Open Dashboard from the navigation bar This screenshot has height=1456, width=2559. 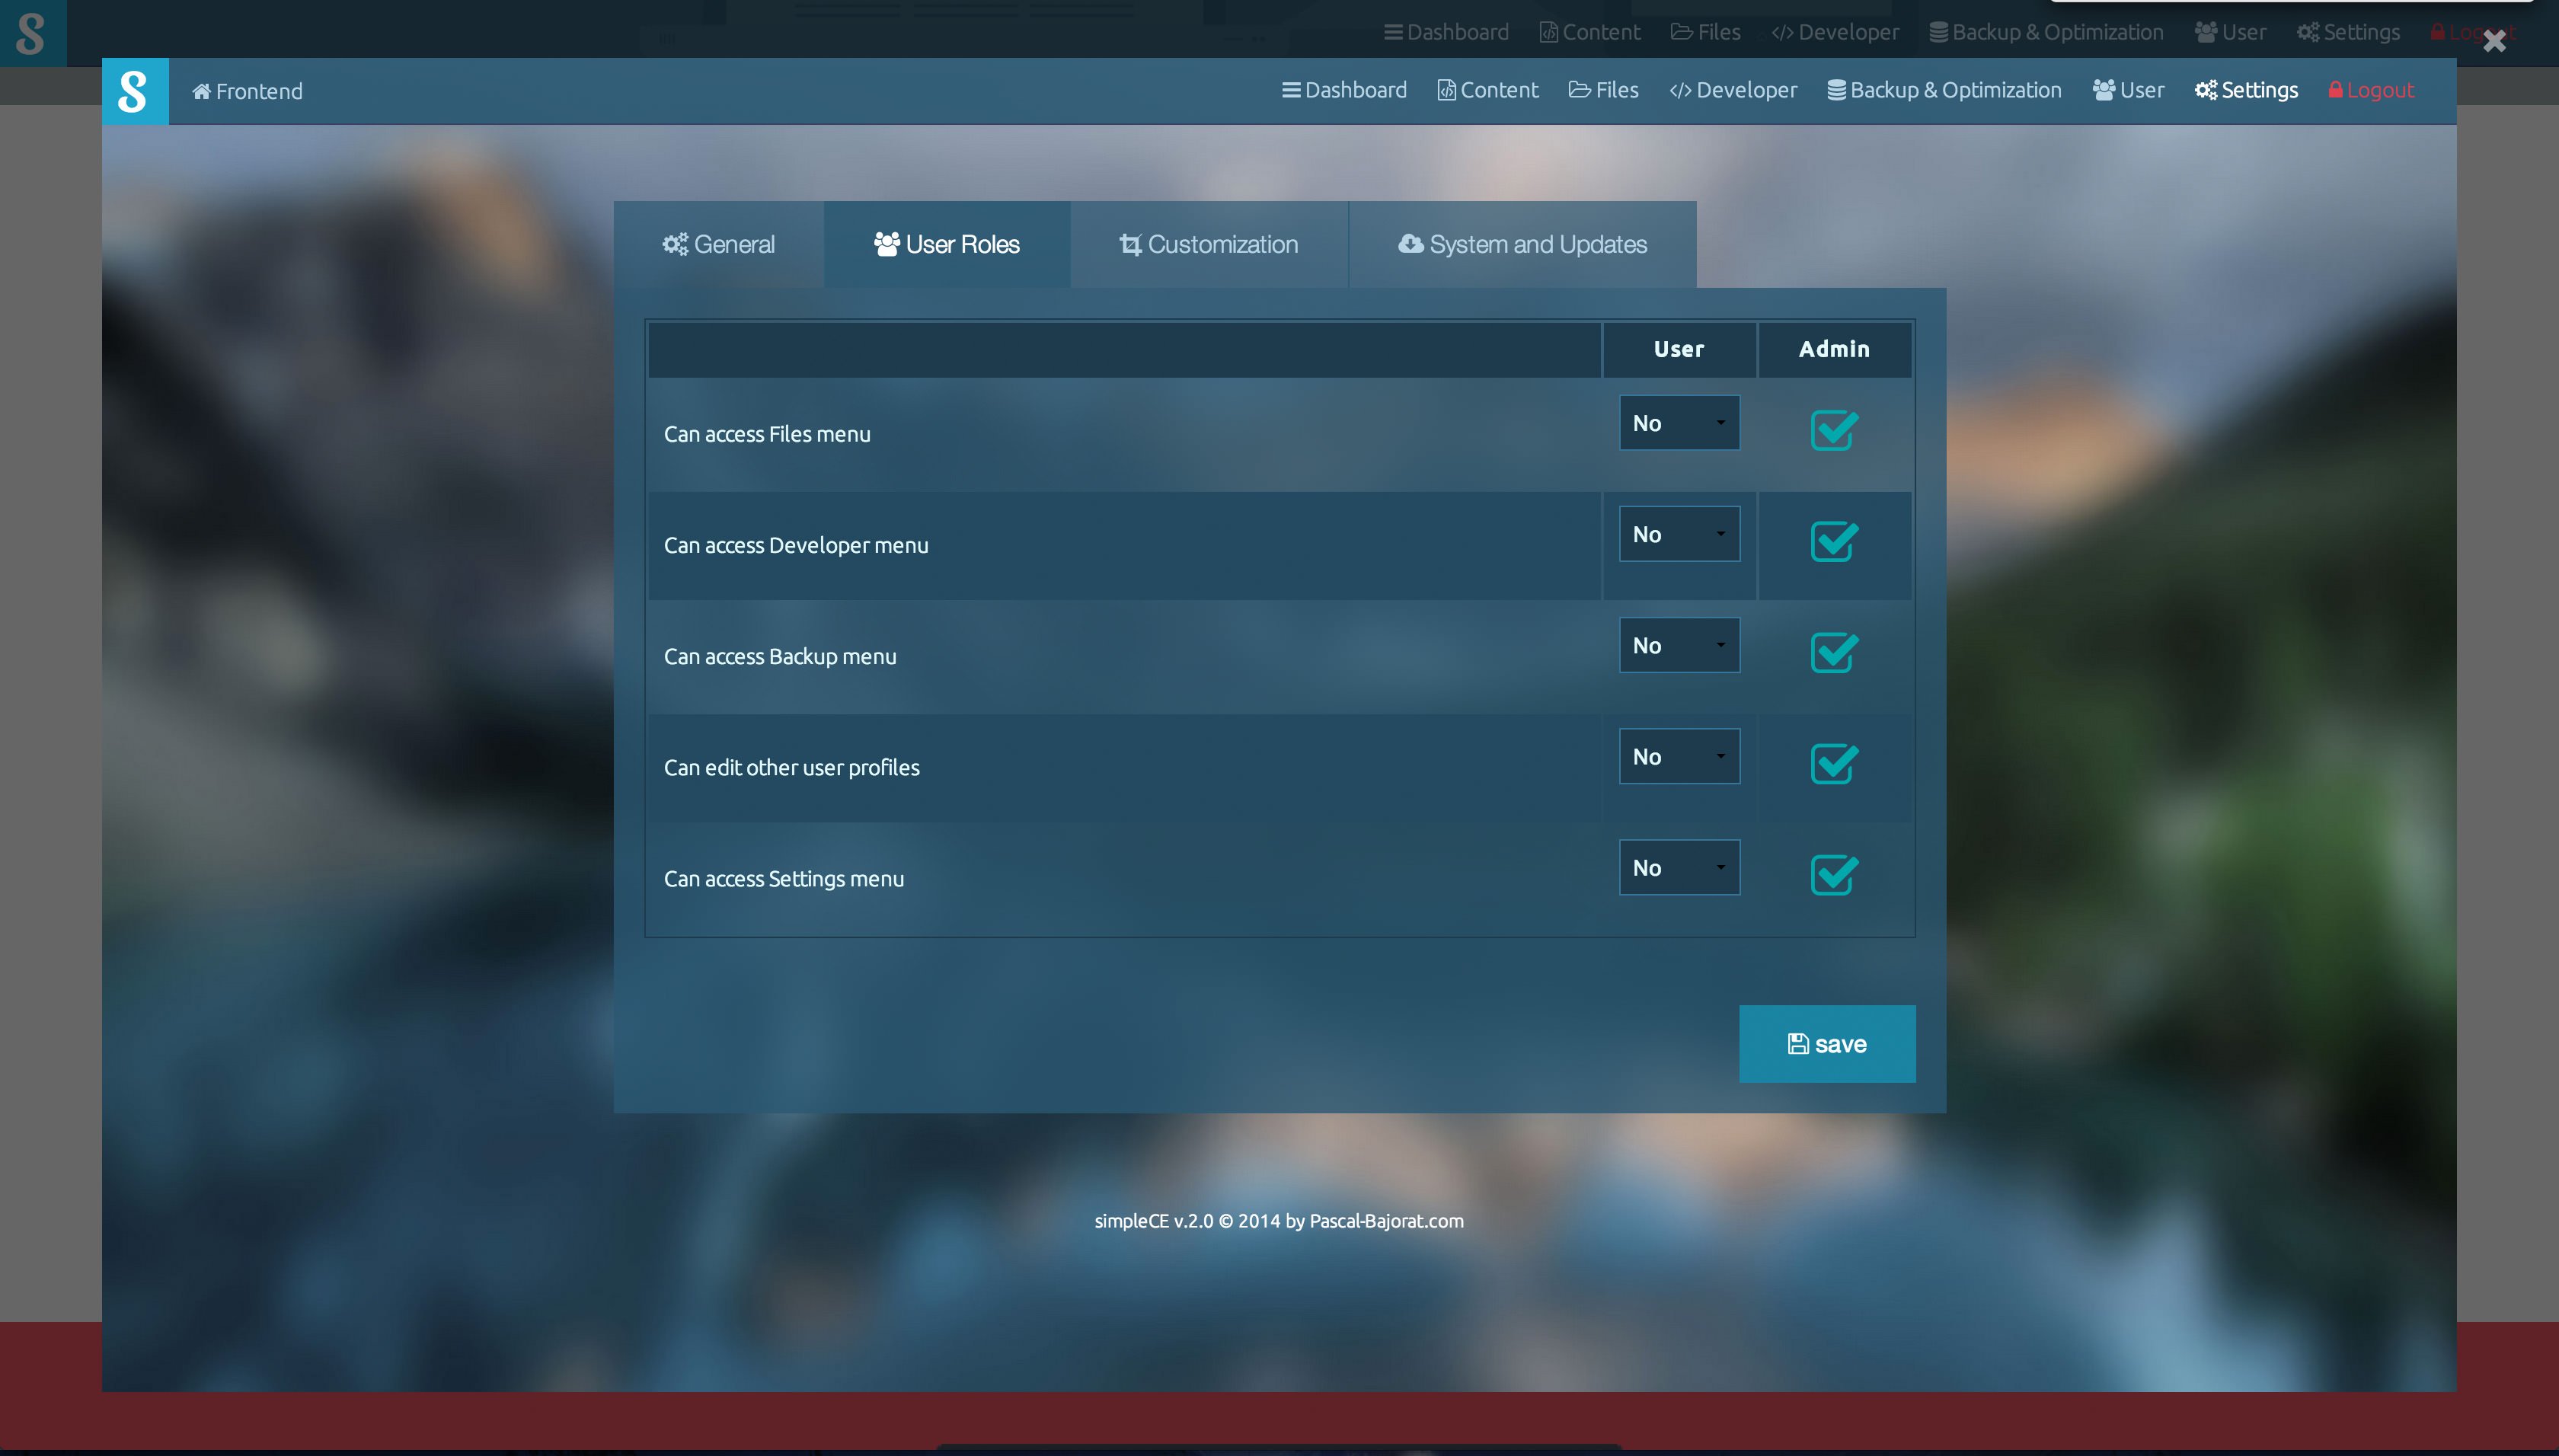point(1344,90)
